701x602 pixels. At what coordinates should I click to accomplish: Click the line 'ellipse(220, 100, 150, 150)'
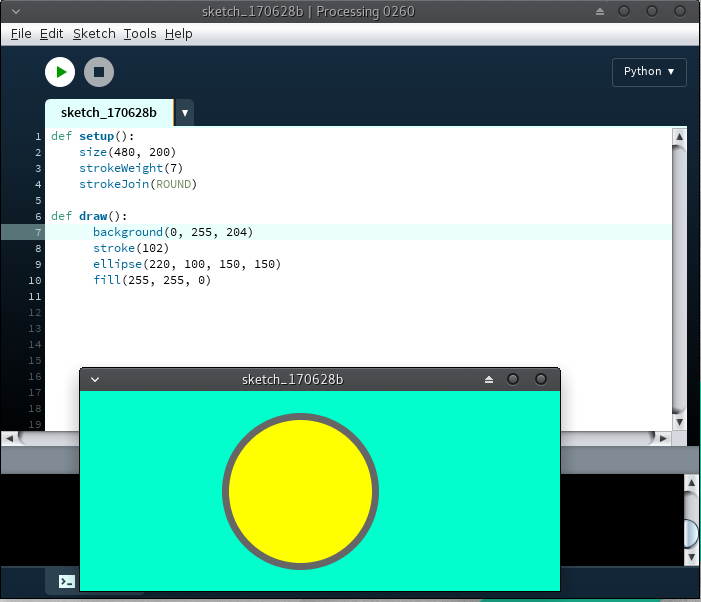[187, 264]
